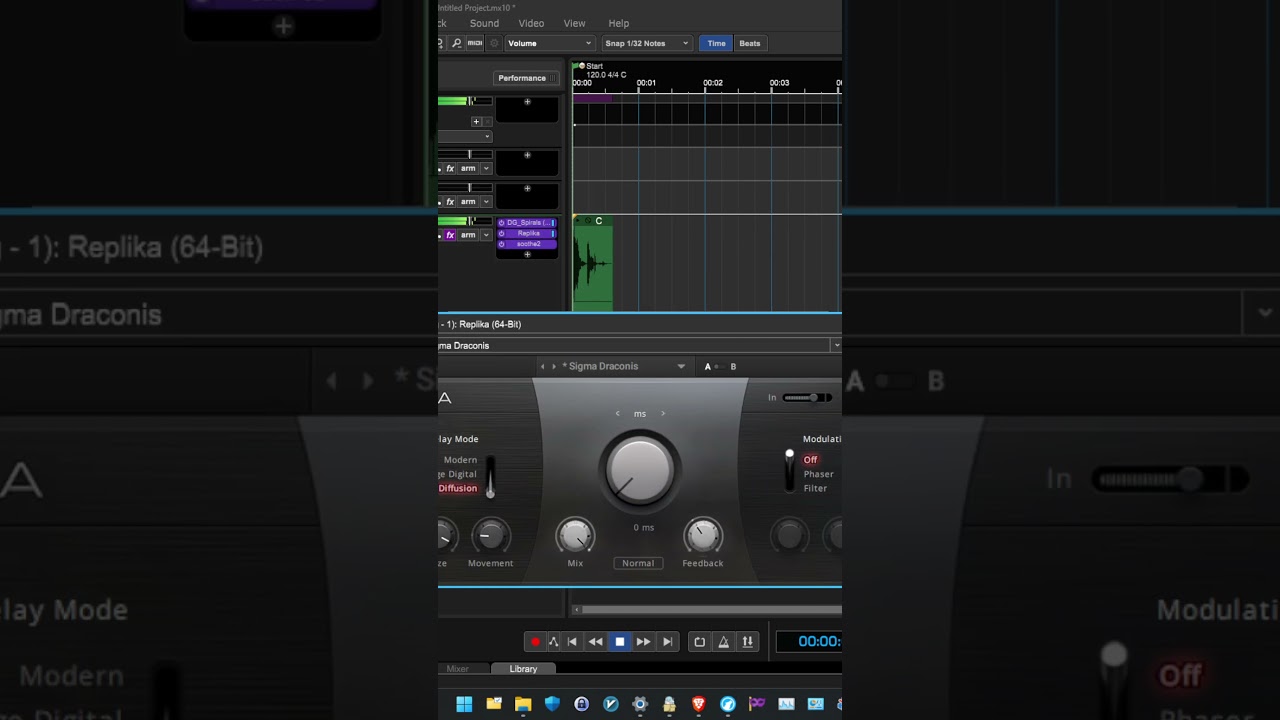
Task: Click the magnifier zoom tool icon
Action: click(457, 43)
